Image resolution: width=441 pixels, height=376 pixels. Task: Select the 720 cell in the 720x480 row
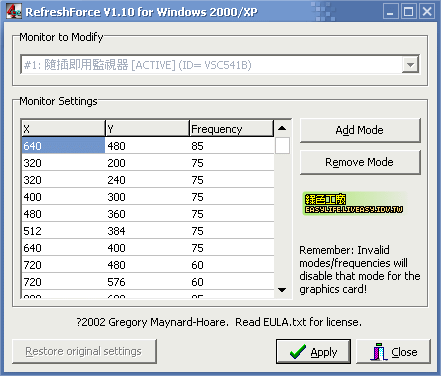tap(63, 265)
